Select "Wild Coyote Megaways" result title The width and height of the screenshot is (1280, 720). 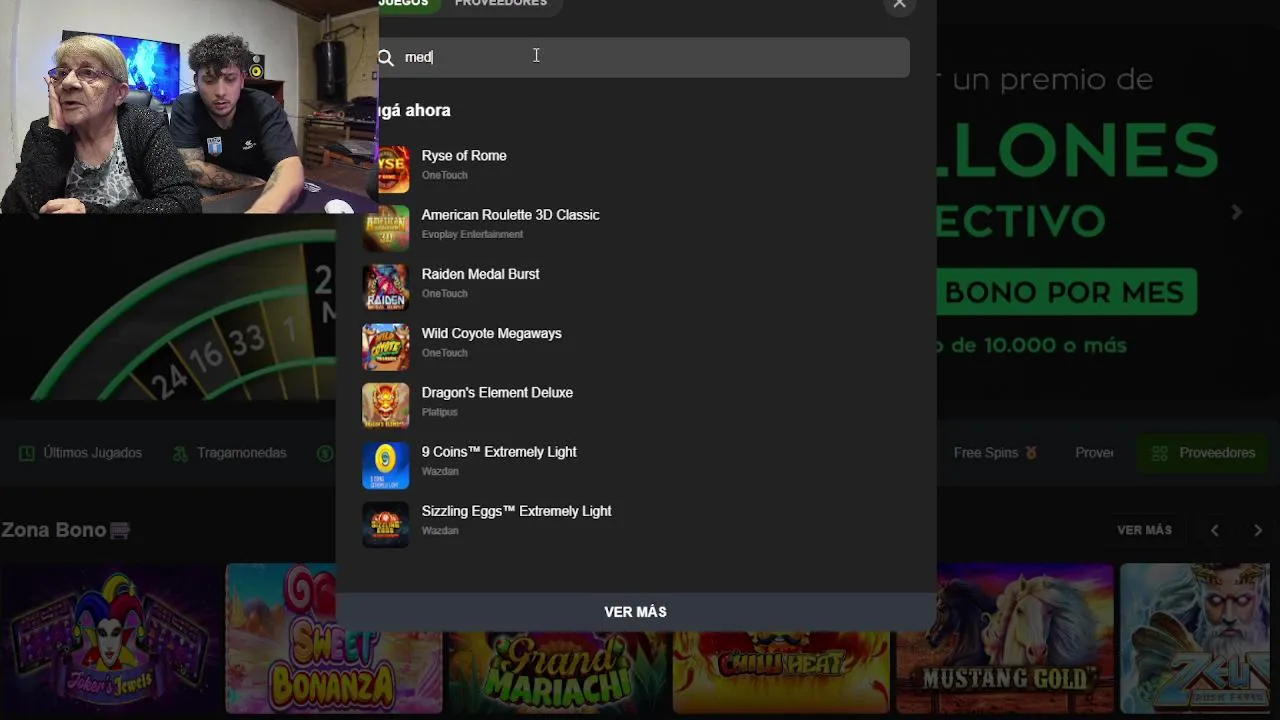492,333
